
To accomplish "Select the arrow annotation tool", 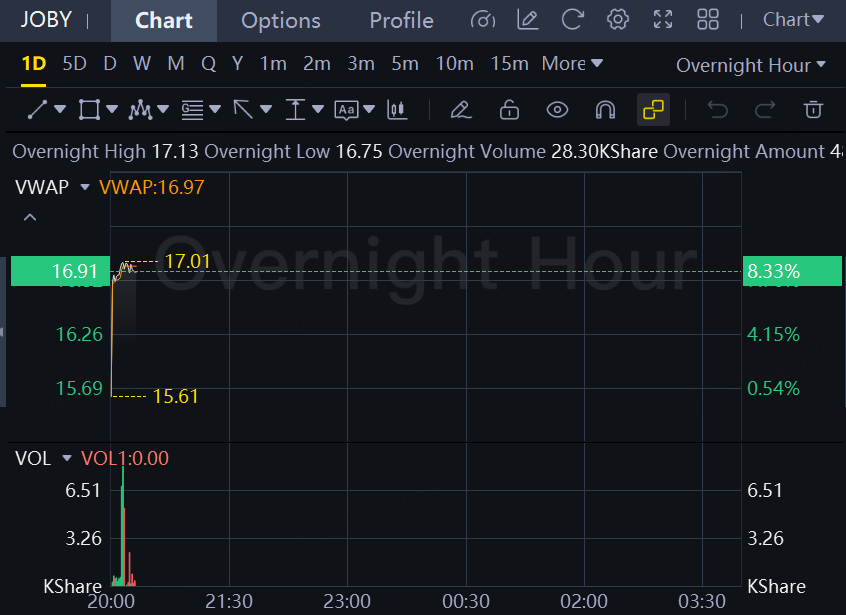I will click(x=243, y=110).
